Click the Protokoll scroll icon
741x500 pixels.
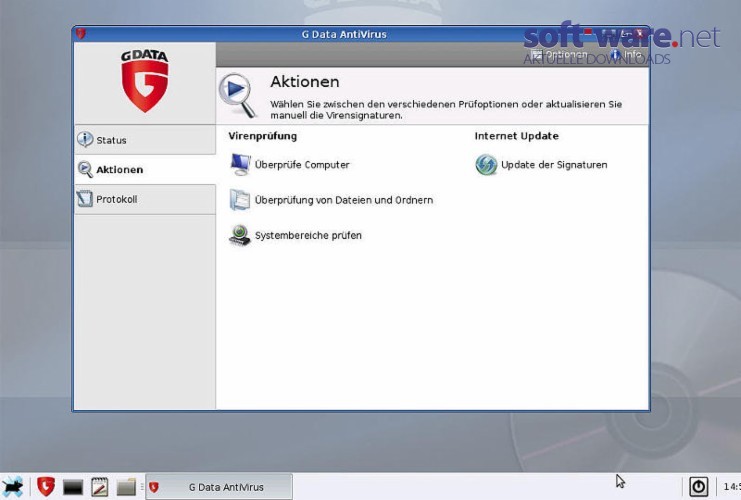[85, 198]
